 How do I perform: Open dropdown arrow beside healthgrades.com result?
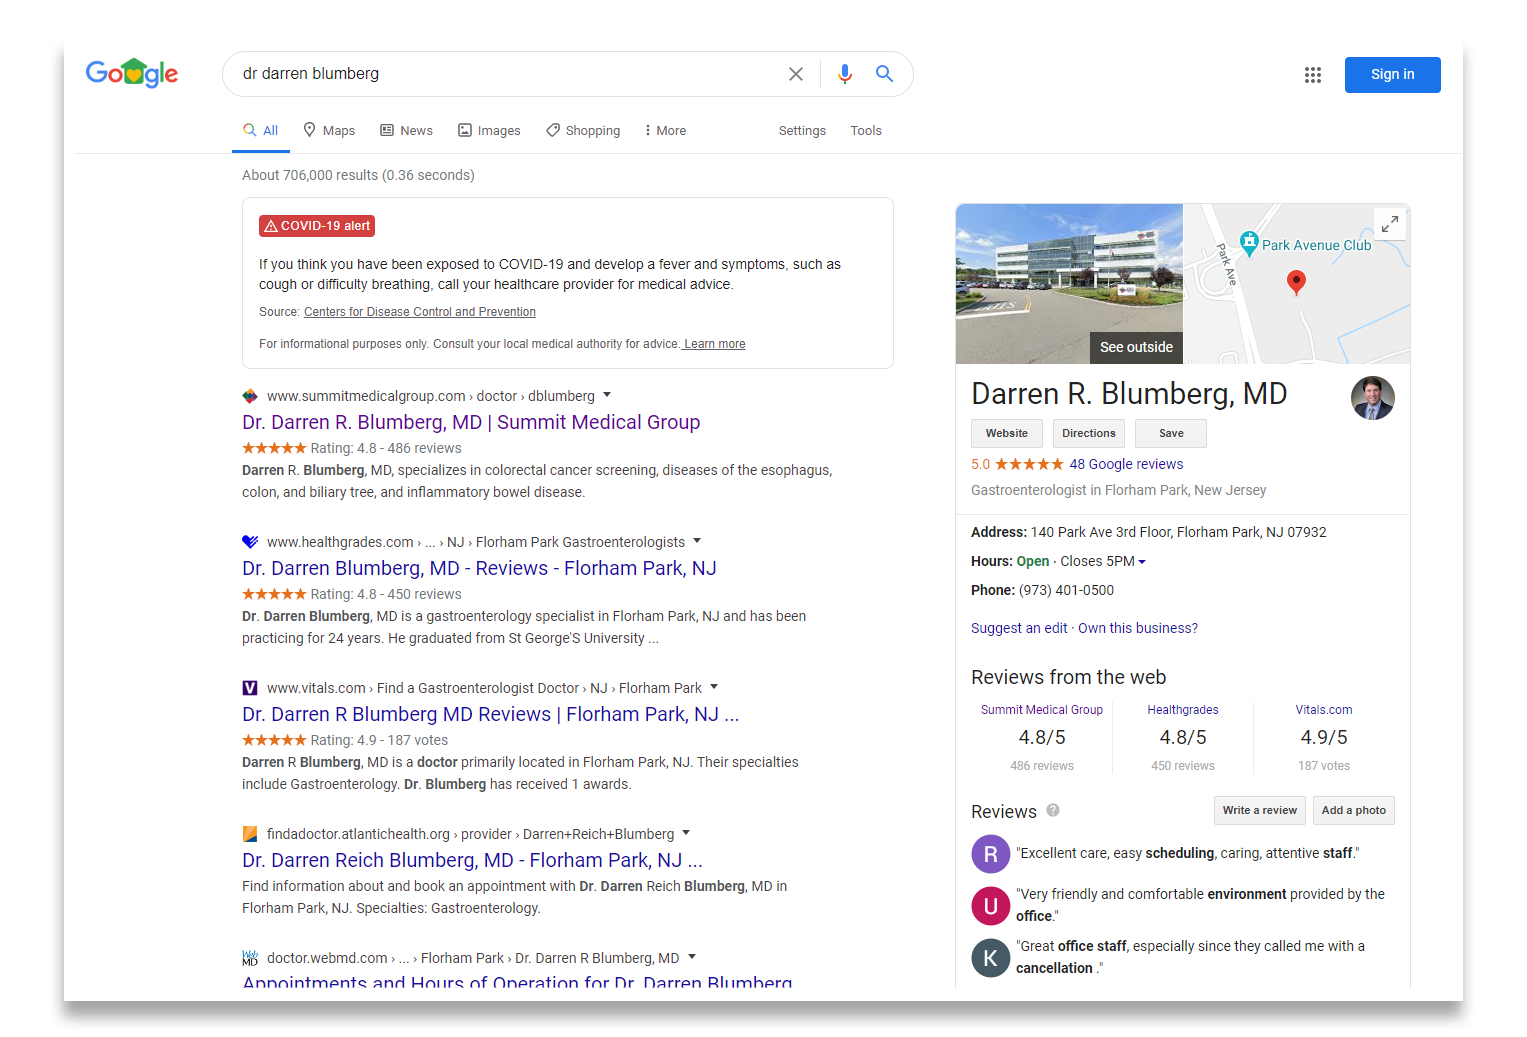(697, 541)
